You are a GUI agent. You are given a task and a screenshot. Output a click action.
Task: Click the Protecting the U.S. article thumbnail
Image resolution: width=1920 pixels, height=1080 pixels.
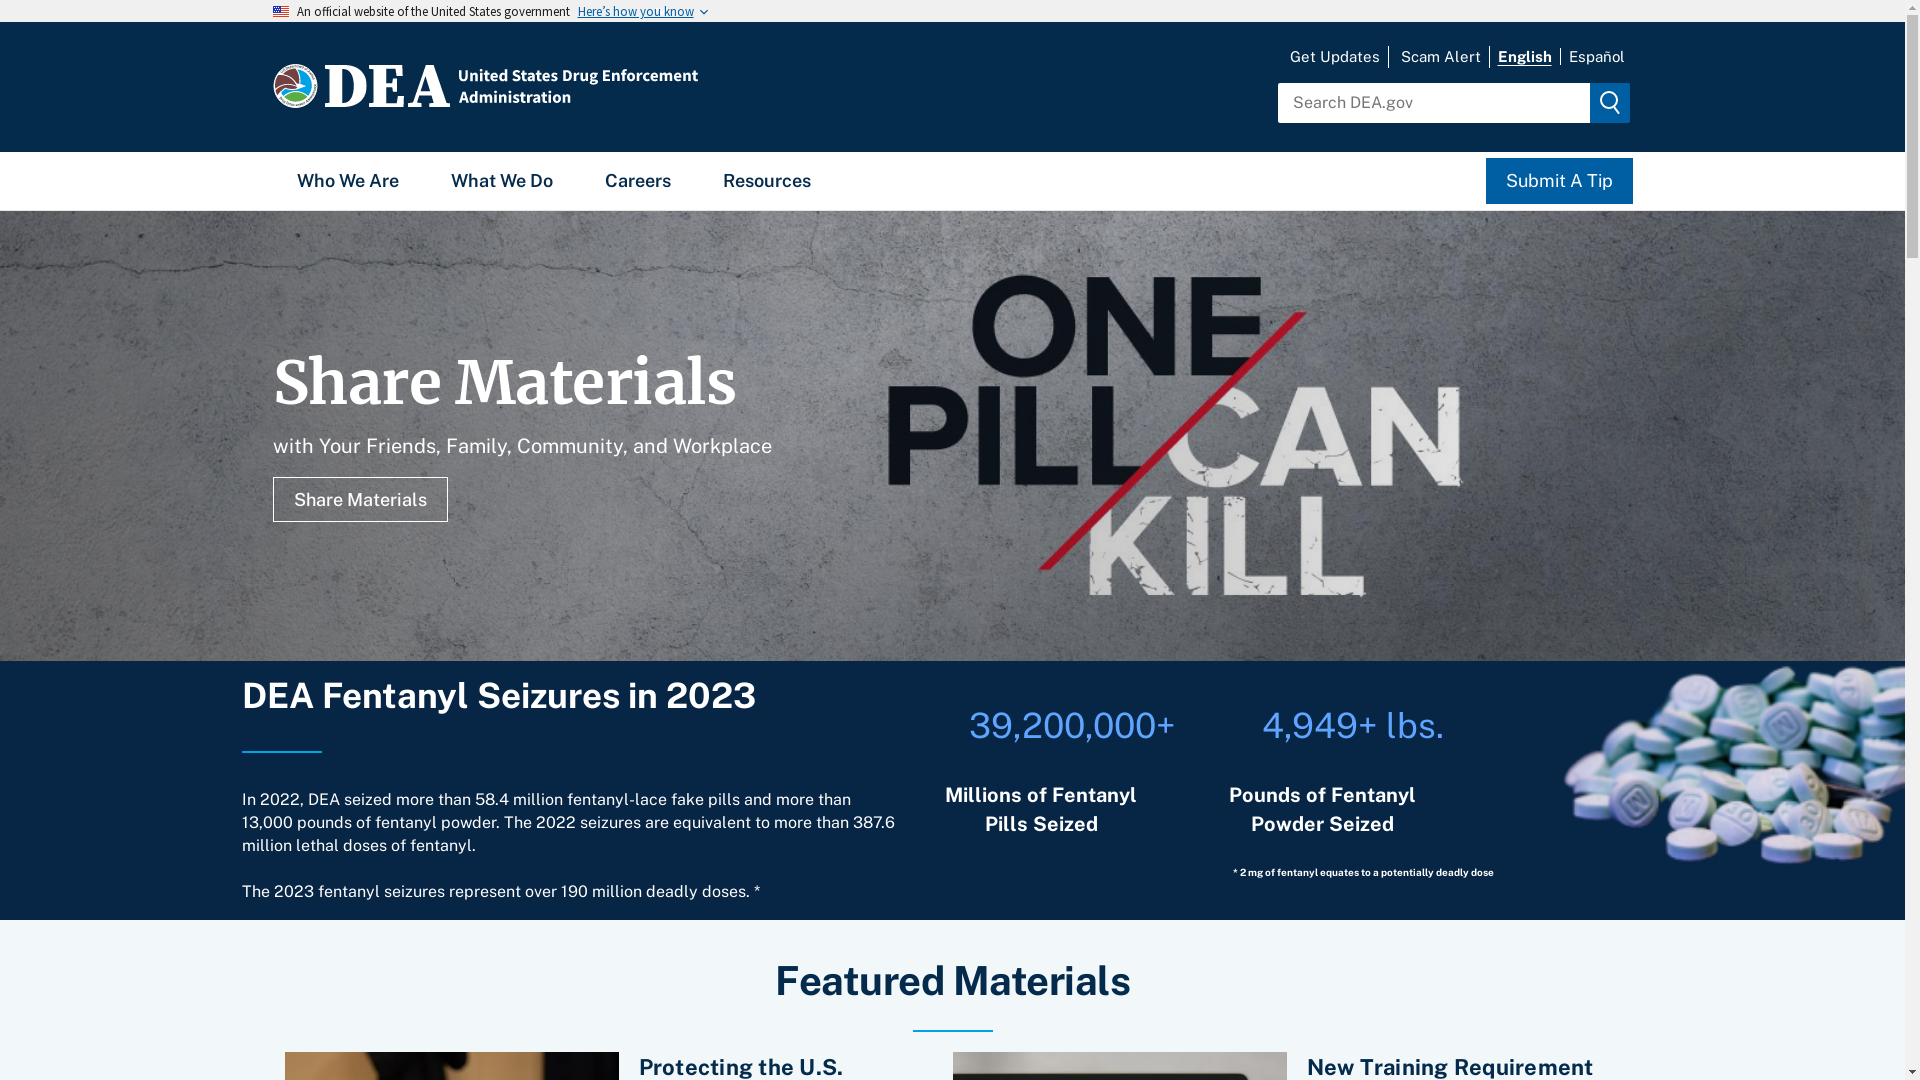(452, 1066)
